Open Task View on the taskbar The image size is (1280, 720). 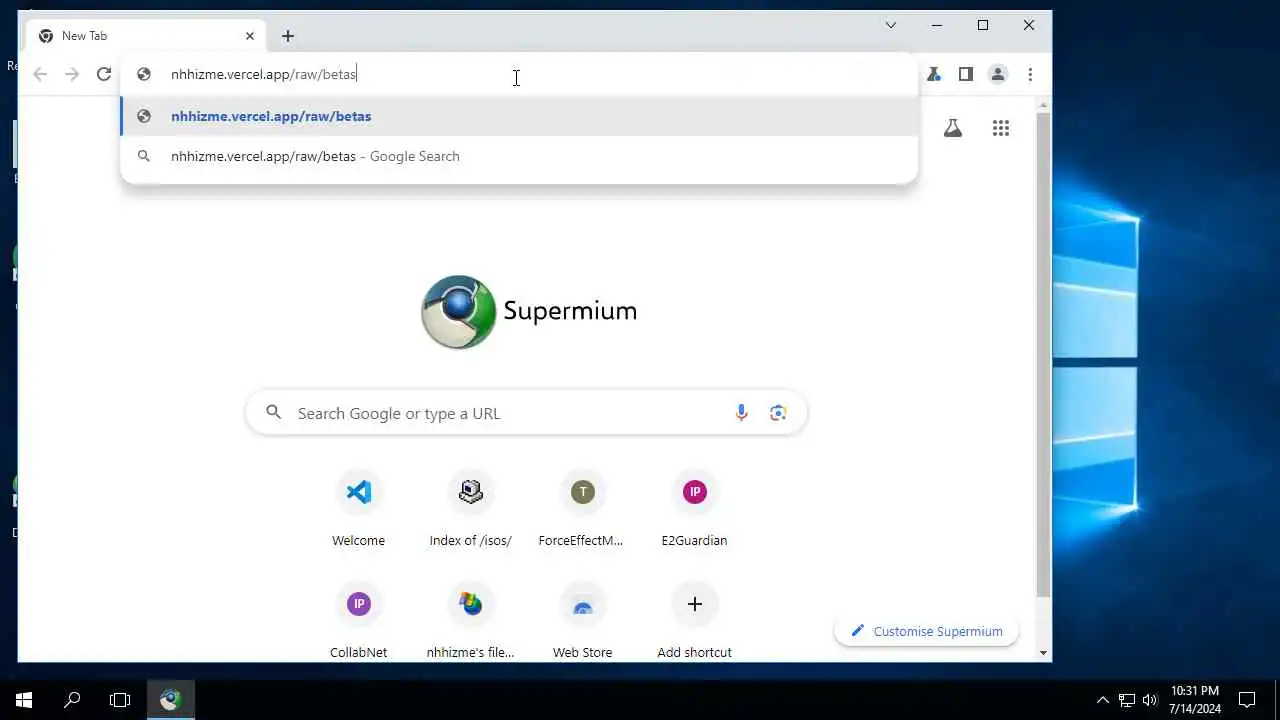coord(120,700)
